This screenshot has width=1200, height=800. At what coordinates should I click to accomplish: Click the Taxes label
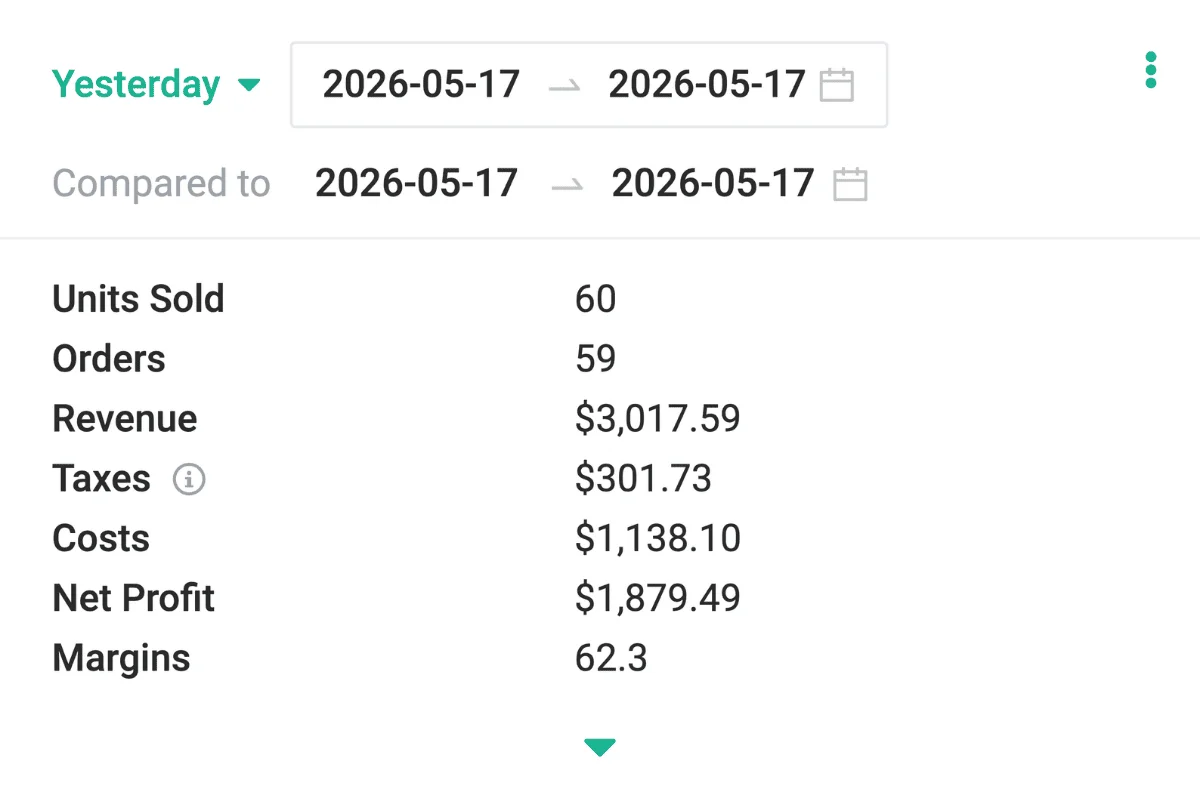click(101, 479)
